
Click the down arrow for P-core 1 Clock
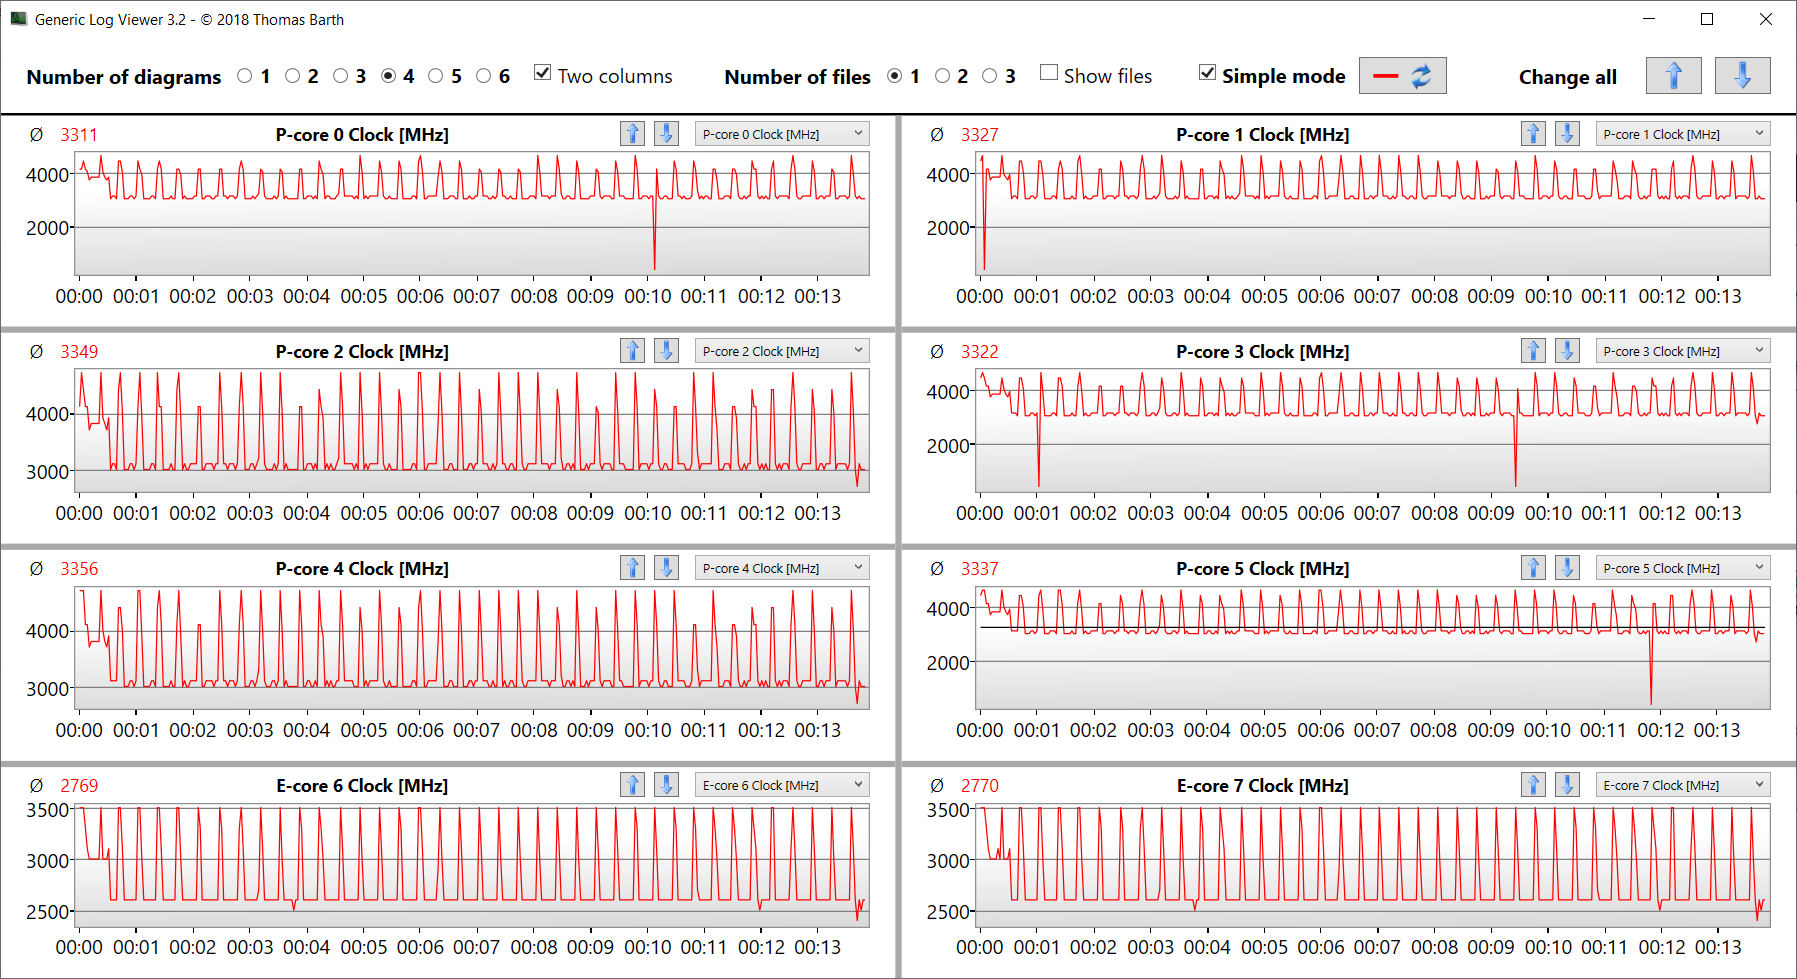pos(1567,134)
